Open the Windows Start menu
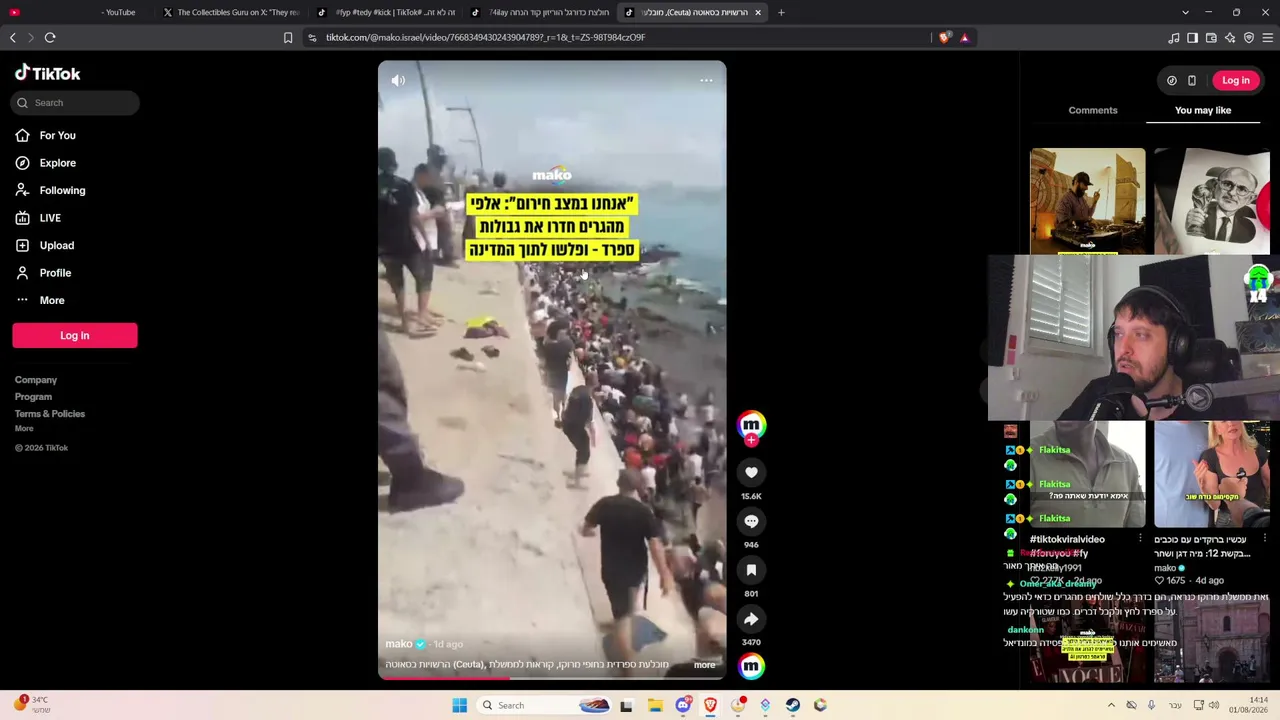The width and height of the screenshot is (1280, 720). 459,705
